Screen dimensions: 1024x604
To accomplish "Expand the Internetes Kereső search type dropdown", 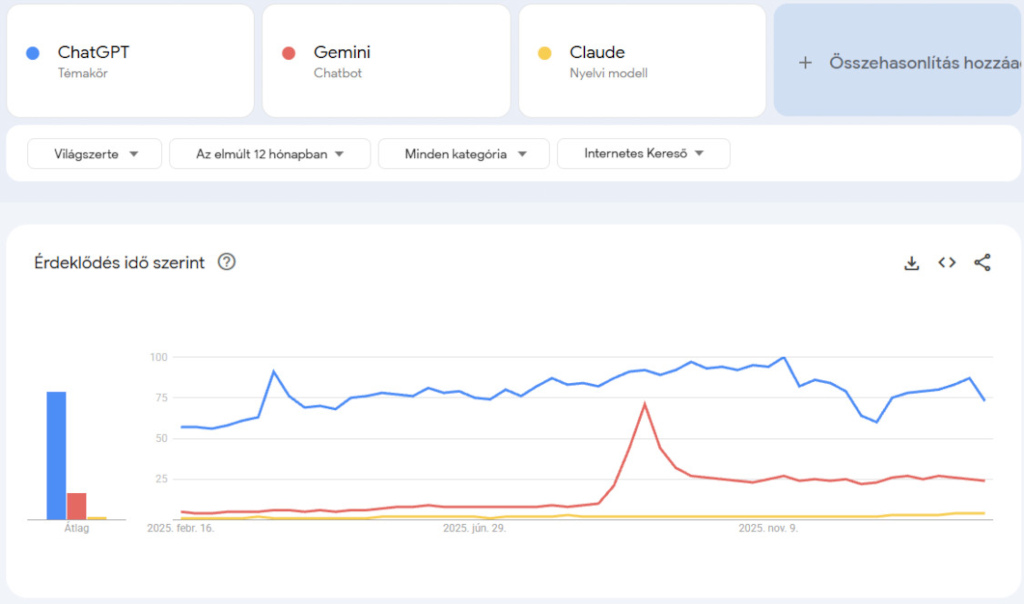I will point(643,154).
